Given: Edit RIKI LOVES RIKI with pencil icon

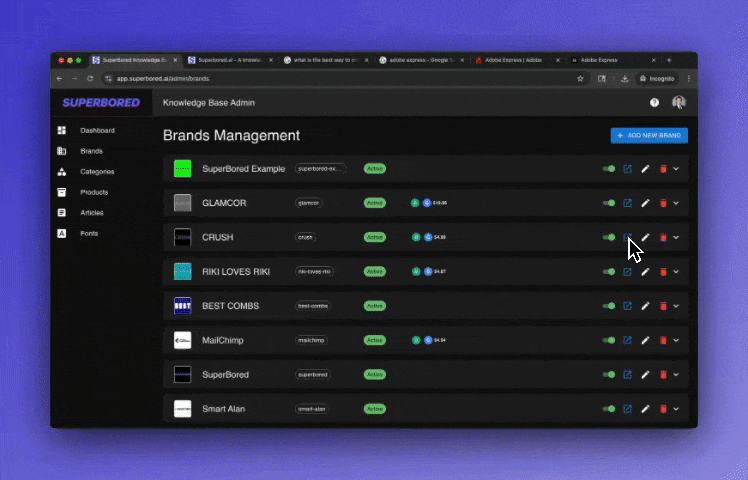Looking at the screenshot, I should pos(645,272).
